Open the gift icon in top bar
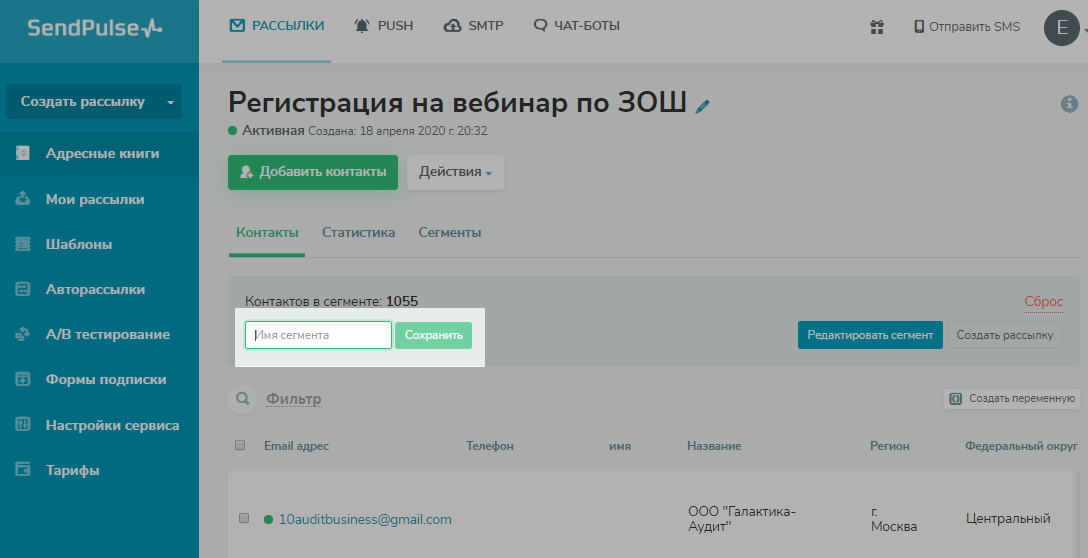 [x=877, y=27]
